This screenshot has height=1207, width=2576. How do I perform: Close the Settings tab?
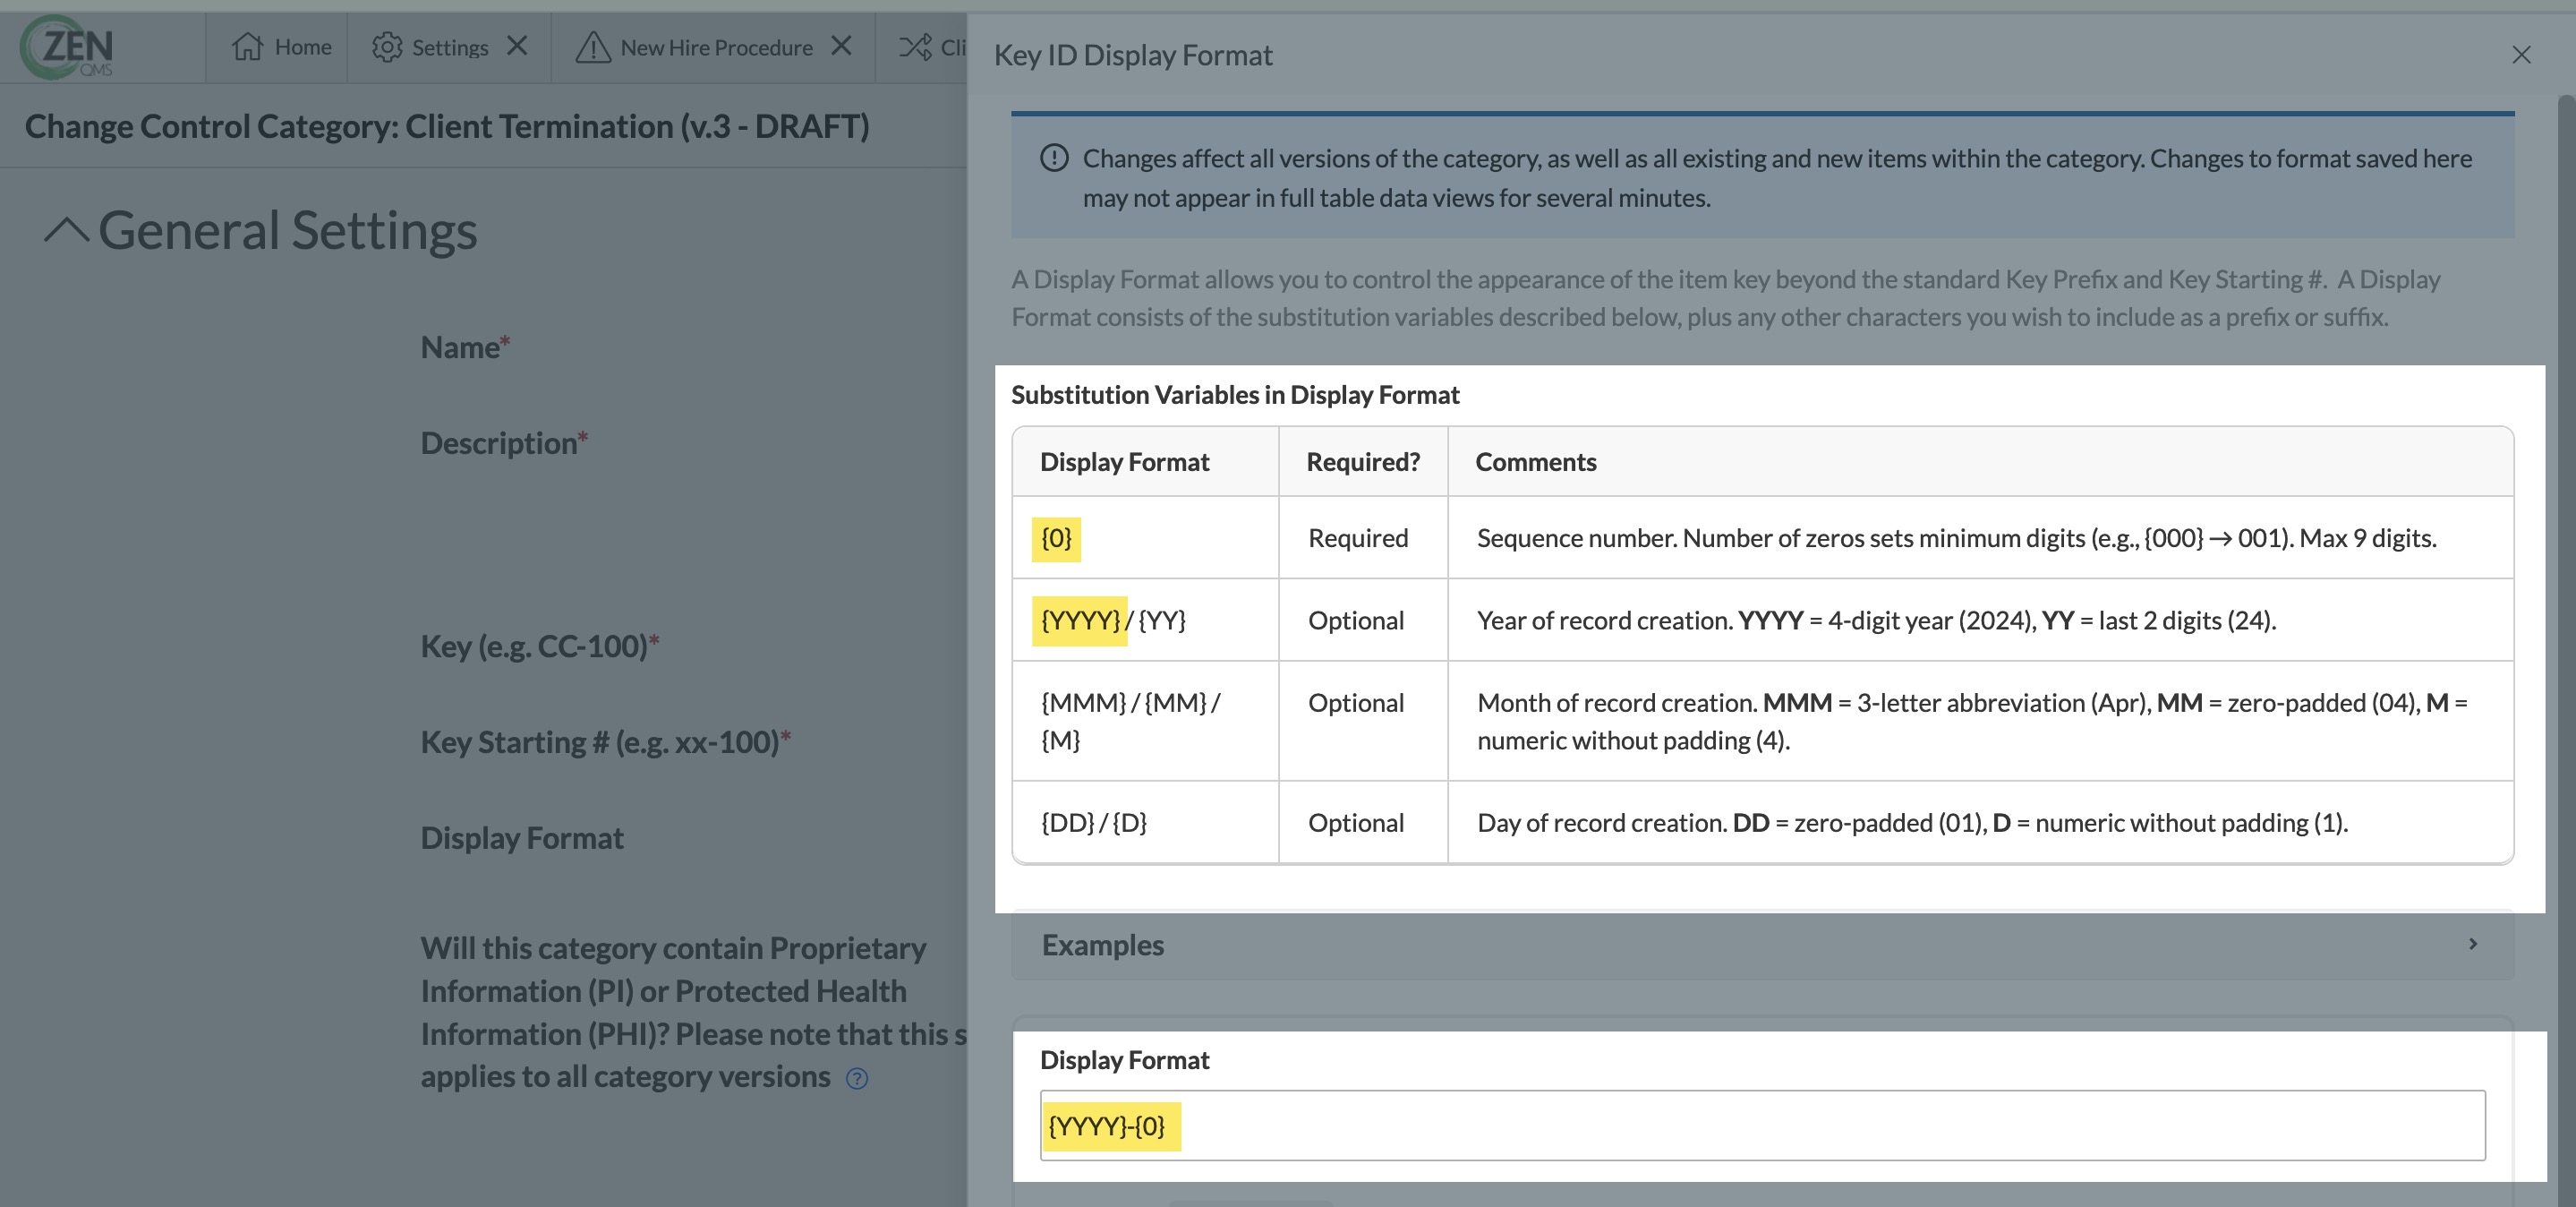[x=517, y=46]
